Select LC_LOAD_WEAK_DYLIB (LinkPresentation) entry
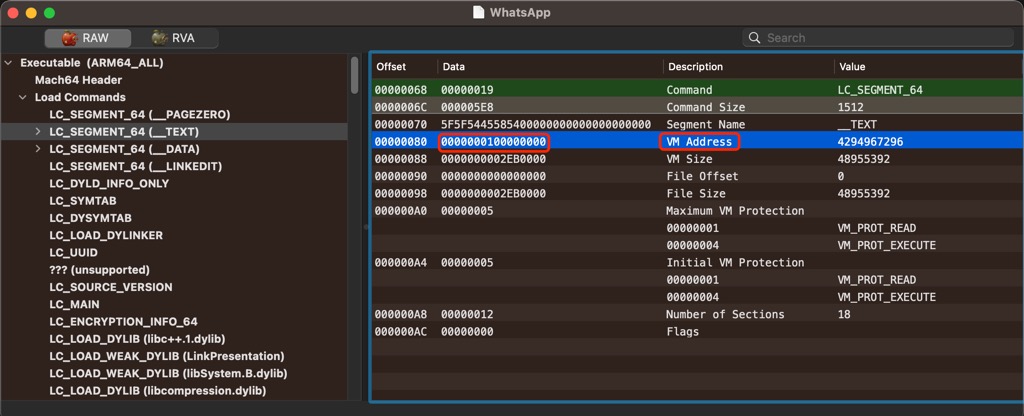The height and width of the screenshot is (416, 1024). [x=167, y=357]
